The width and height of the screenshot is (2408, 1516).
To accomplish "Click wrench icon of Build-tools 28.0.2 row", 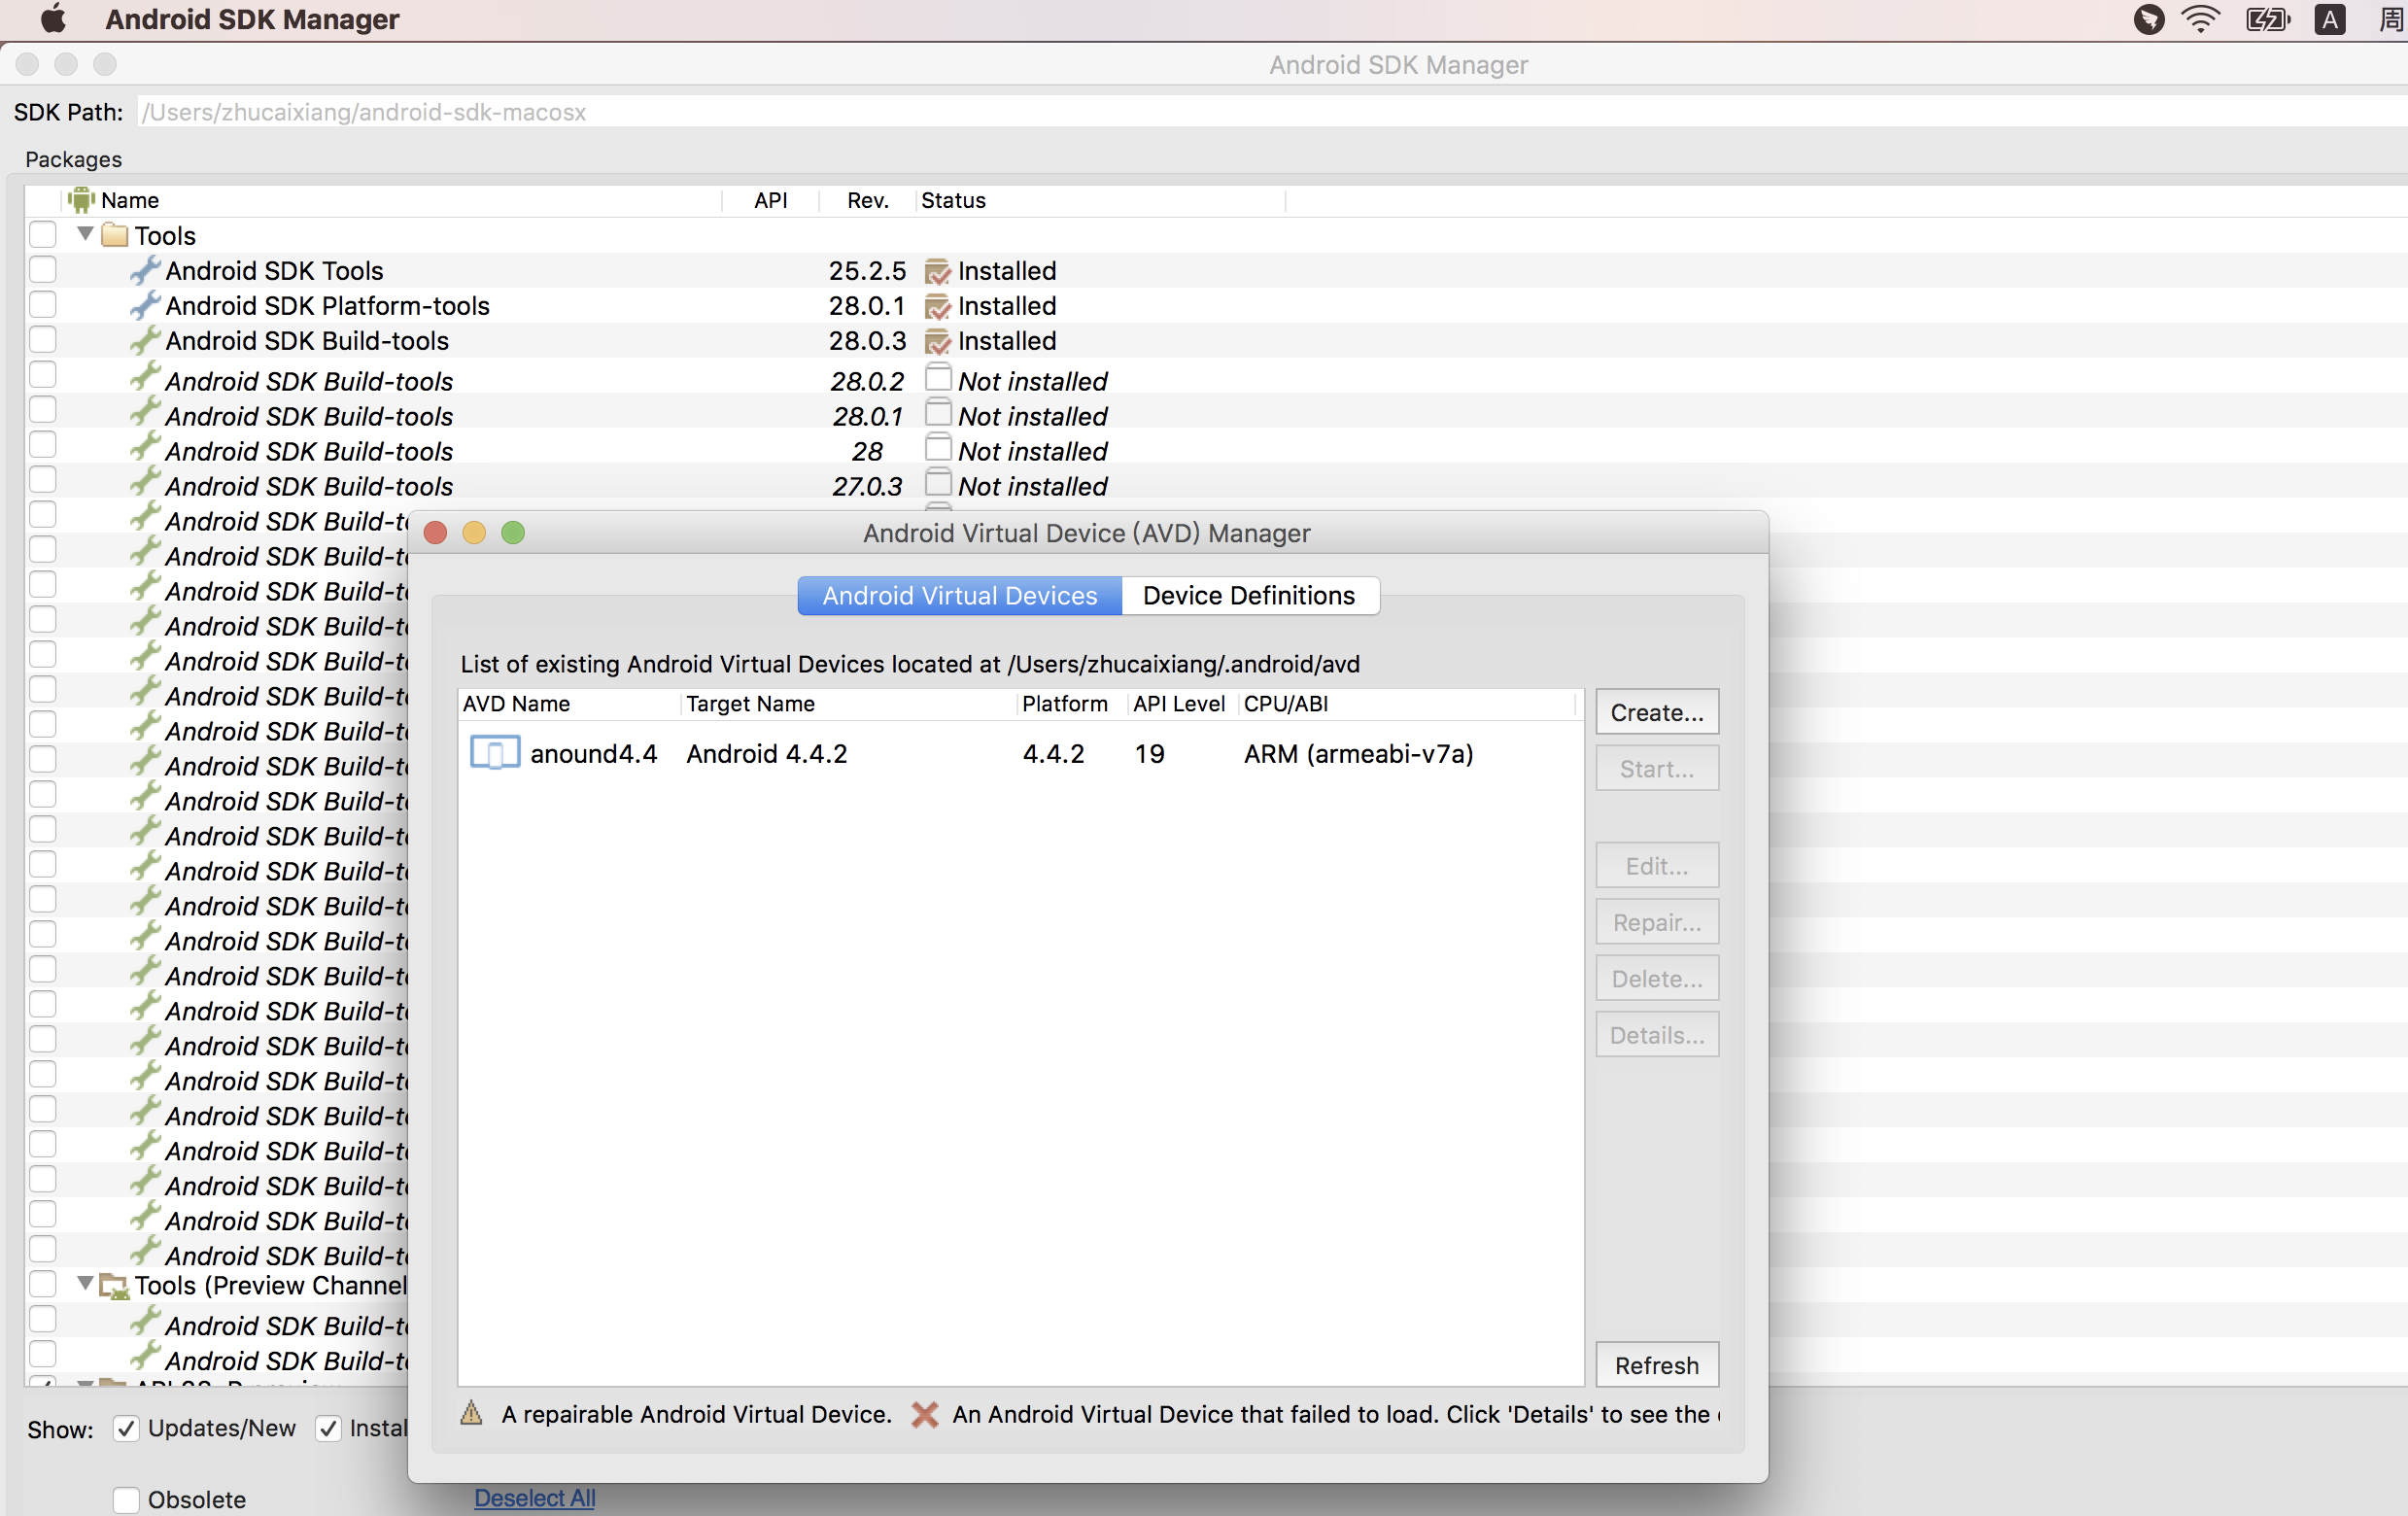I will pos(145,378).
